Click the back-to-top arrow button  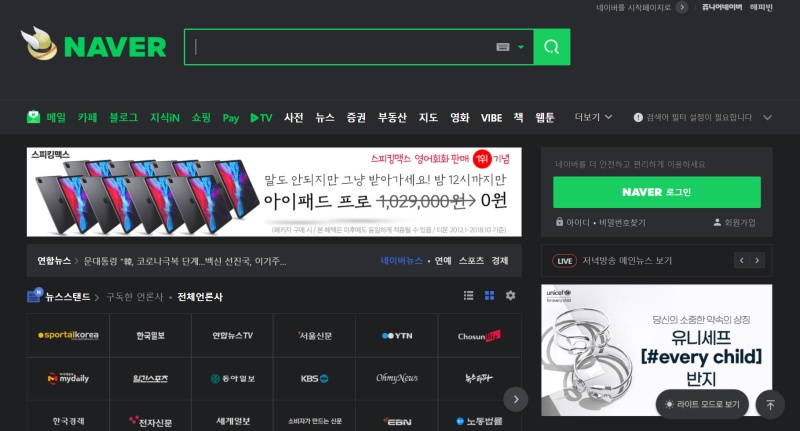(770, 404)
